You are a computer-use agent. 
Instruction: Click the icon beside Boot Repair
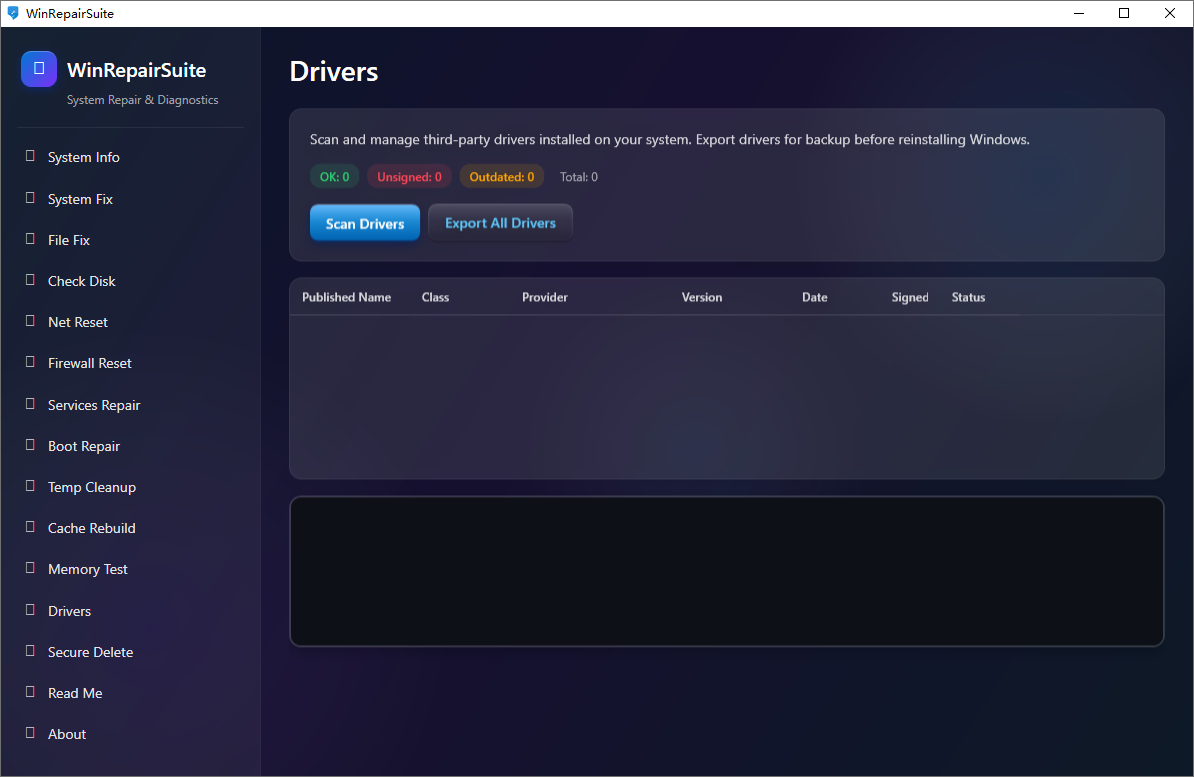30,446
